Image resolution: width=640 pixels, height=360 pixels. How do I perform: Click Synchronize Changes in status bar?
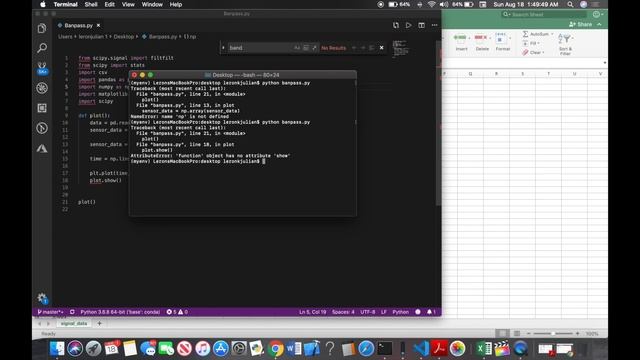(72, 312)
